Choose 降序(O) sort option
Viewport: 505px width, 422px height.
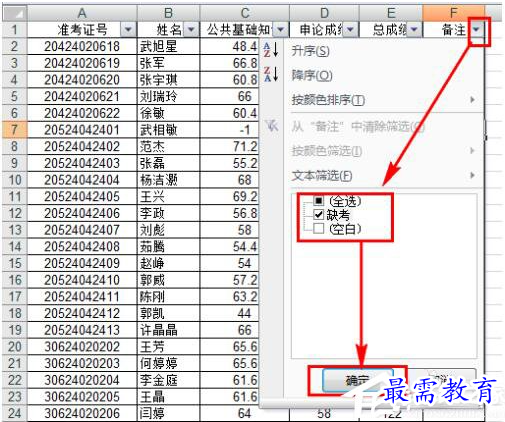312,75
